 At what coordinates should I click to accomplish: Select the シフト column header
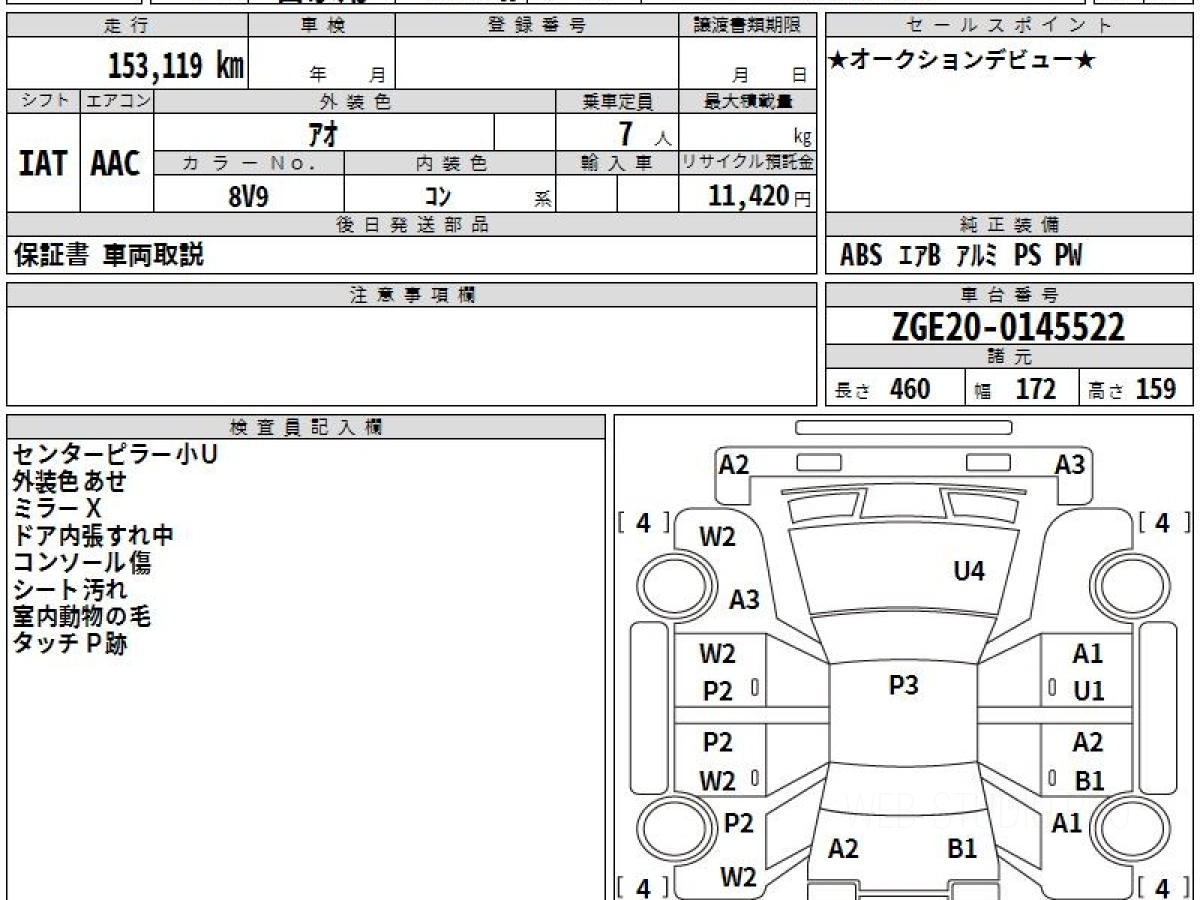pos(43,101)
